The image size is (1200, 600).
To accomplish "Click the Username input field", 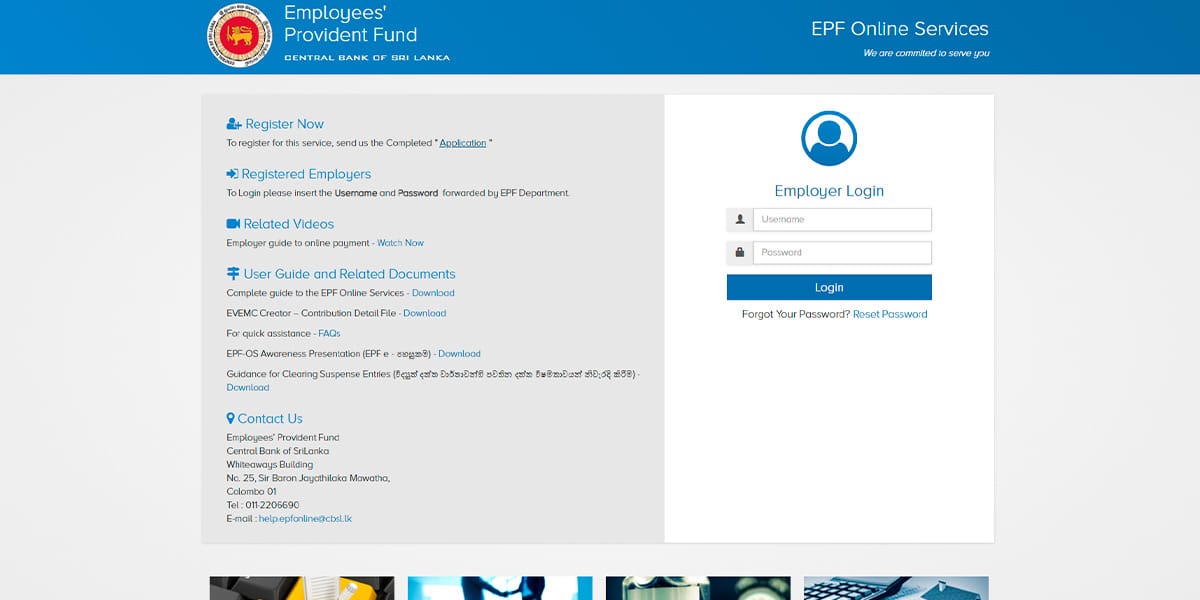I will 842,219.
